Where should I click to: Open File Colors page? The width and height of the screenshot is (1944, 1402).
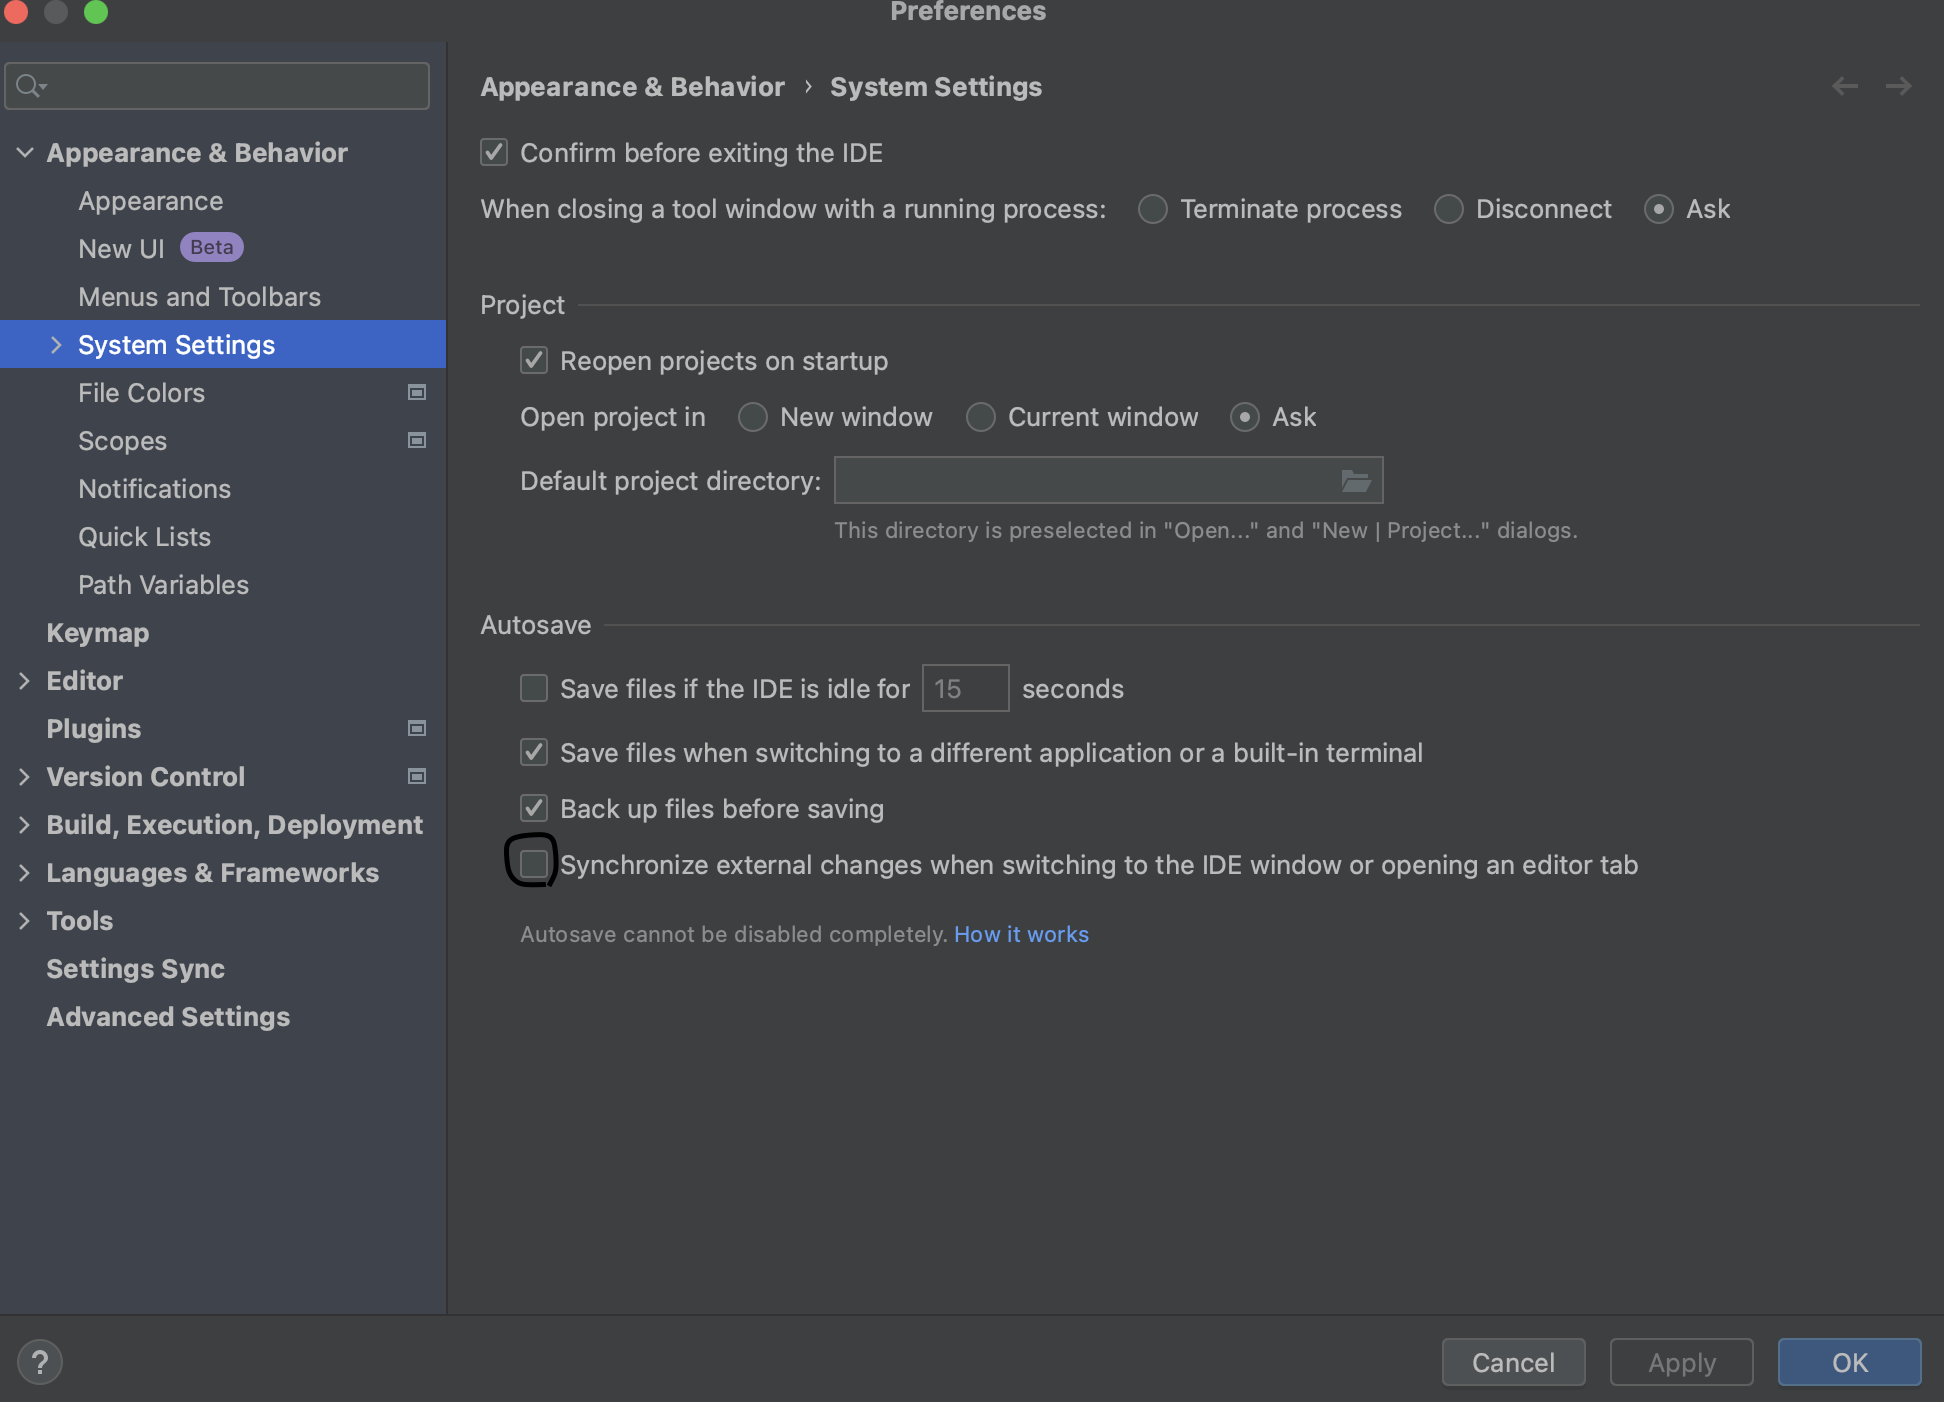pyautogui.click(x=142, y=393)
